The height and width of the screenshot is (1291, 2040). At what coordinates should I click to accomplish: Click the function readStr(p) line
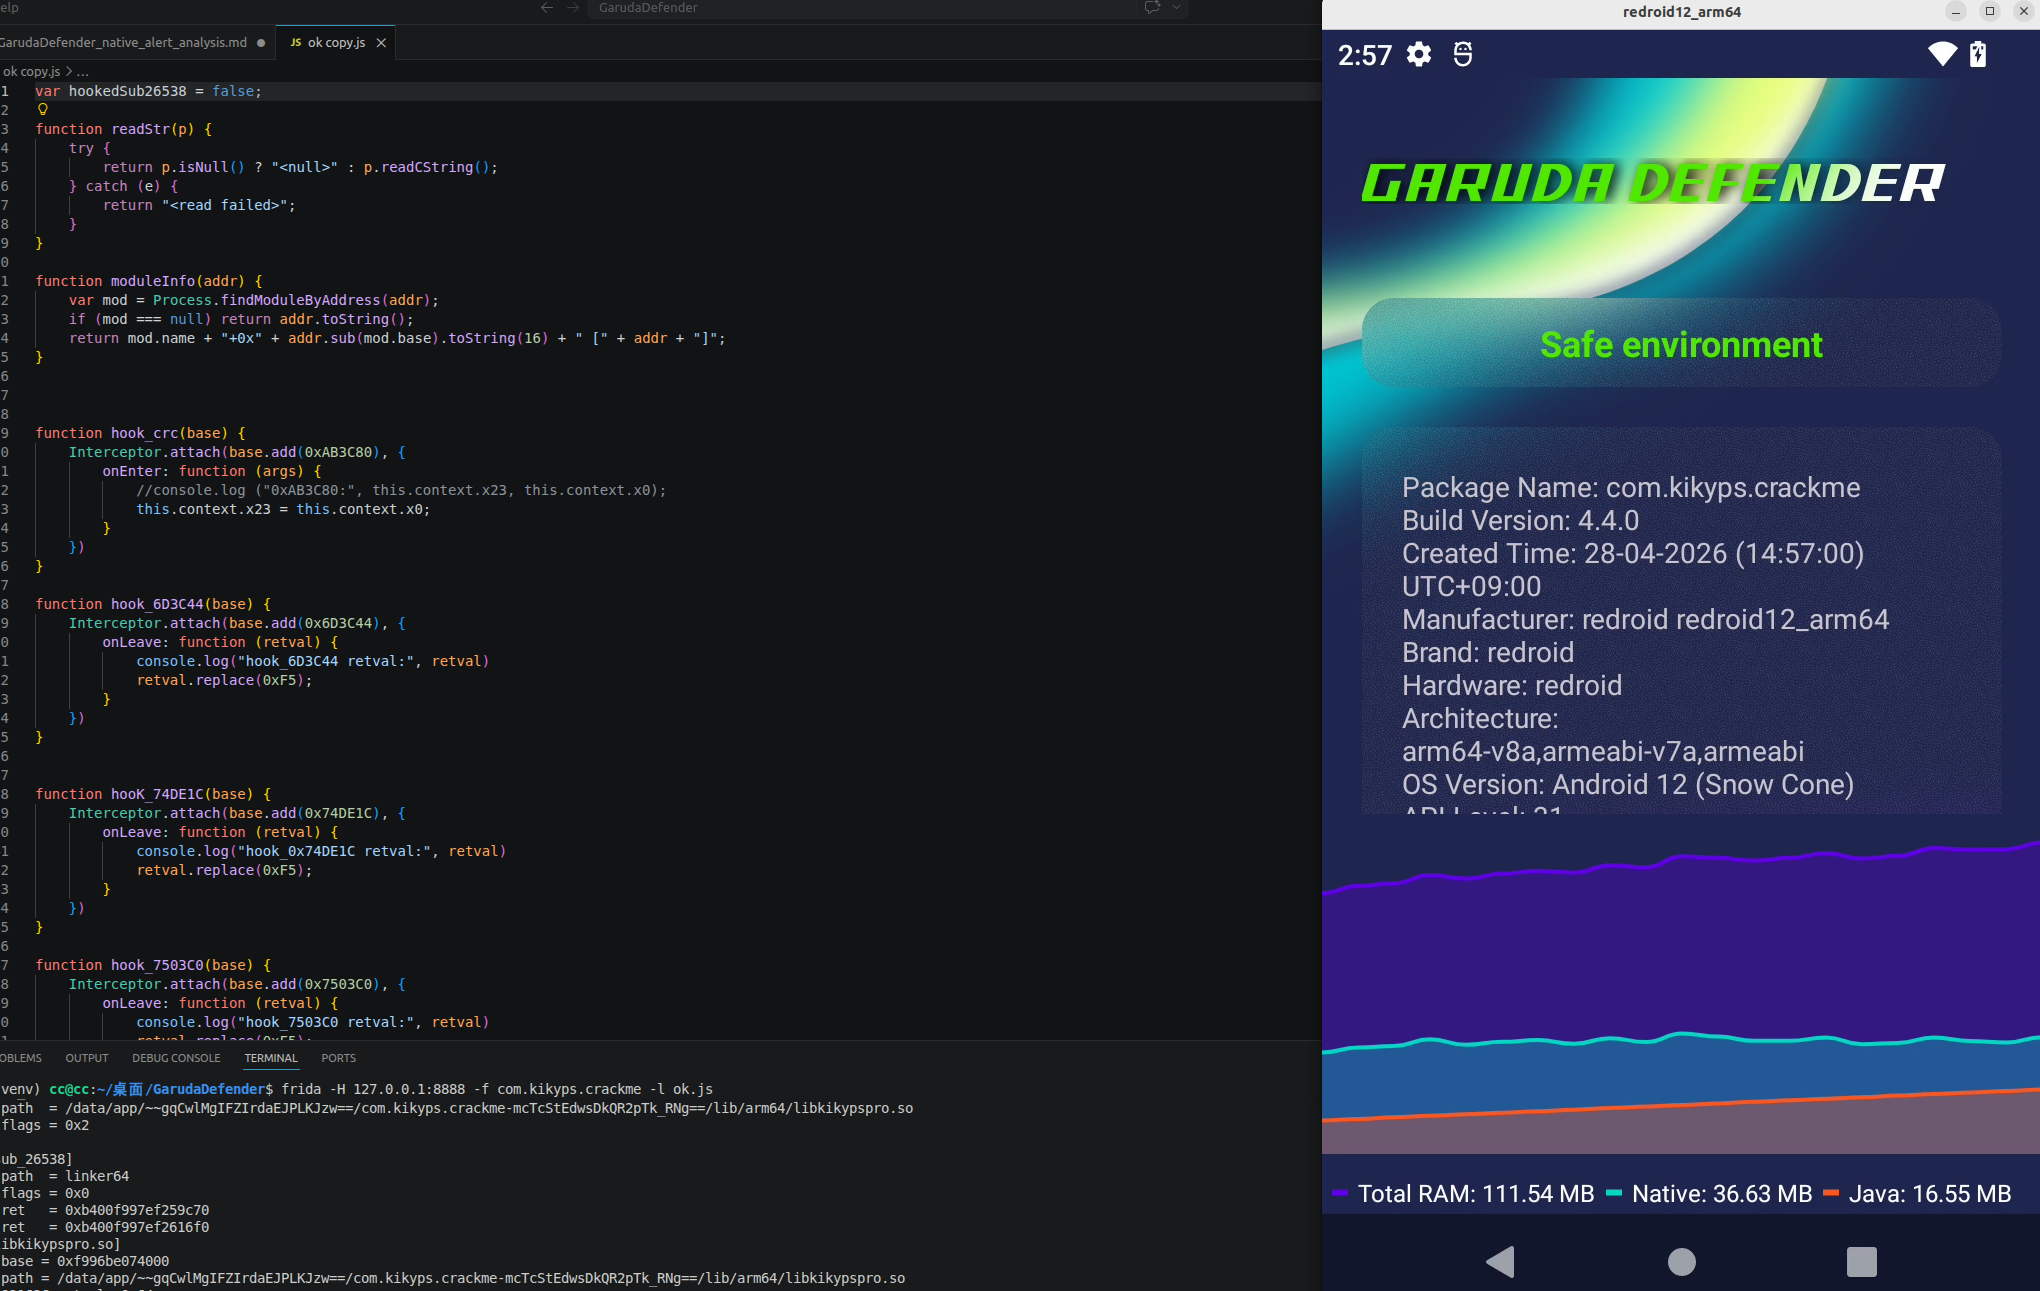(x=124, y=129)
